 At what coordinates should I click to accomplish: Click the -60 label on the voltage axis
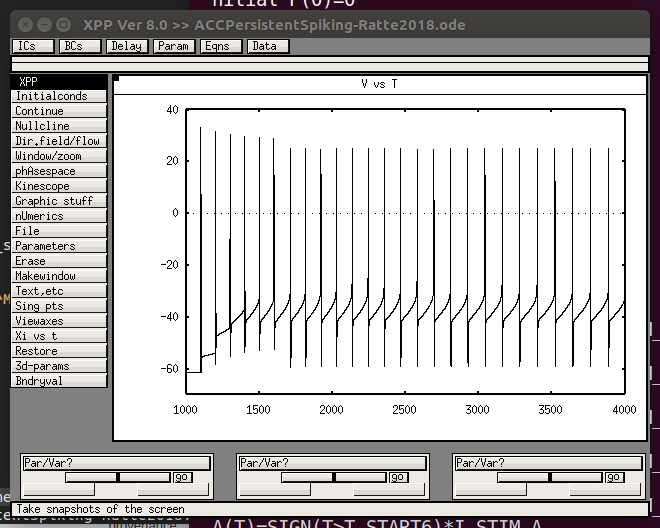point(170,369)
